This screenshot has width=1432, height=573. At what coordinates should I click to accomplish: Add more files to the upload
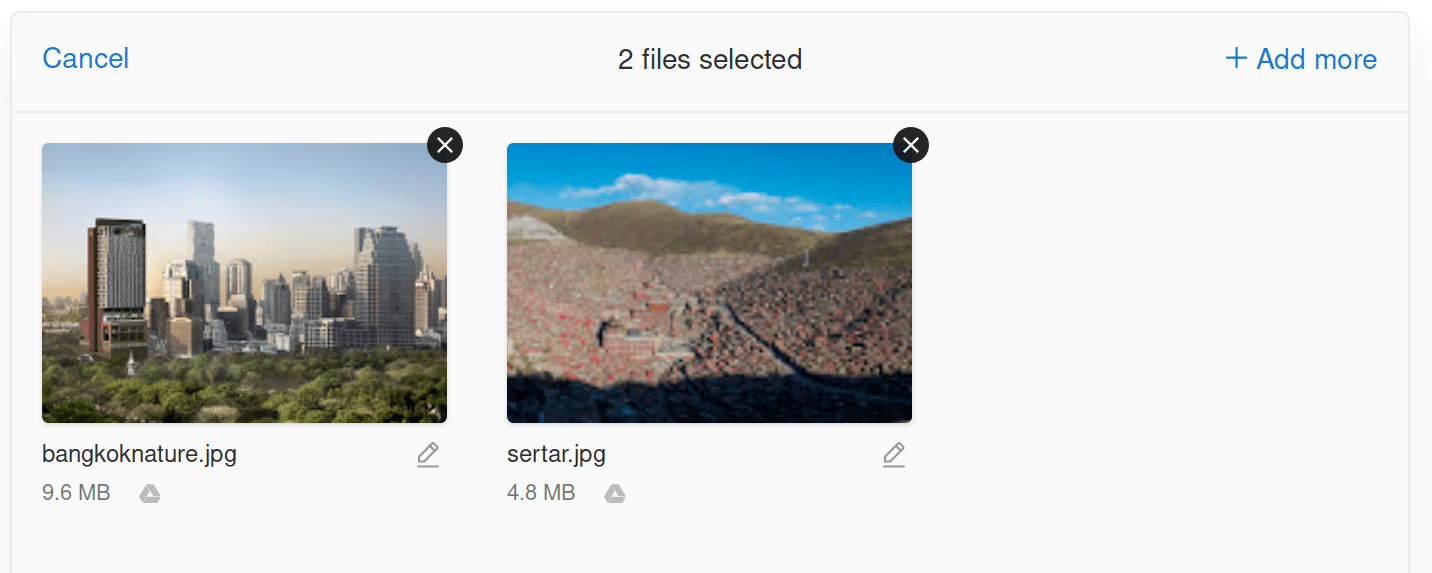[1301, 59]
